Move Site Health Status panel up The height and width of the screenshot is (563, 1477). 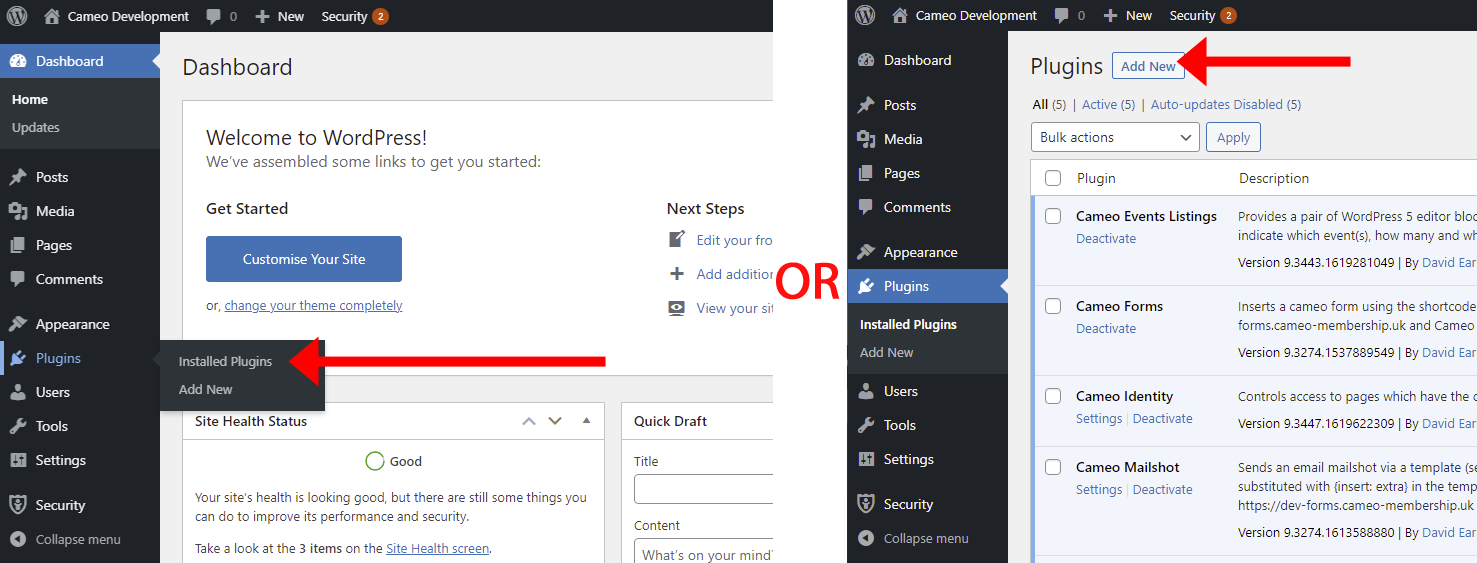pyautogui.click(x=529, y=421)
